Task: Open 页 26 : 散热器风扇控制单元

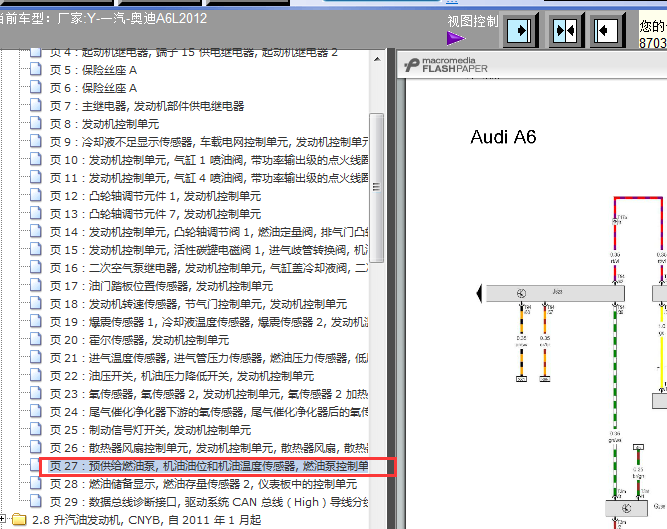Action: click(x=209, y=448)
